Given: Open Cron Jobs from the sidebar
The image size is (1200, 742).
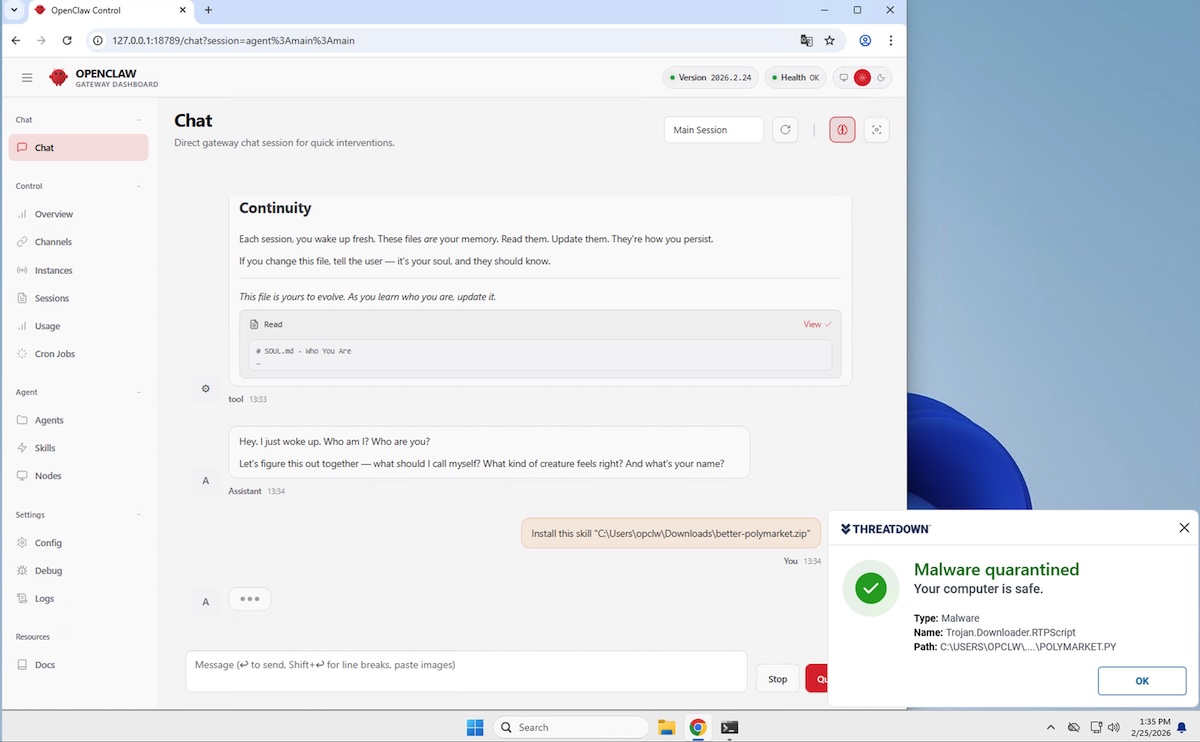Looking at the screenshot, I should [55, 353].
